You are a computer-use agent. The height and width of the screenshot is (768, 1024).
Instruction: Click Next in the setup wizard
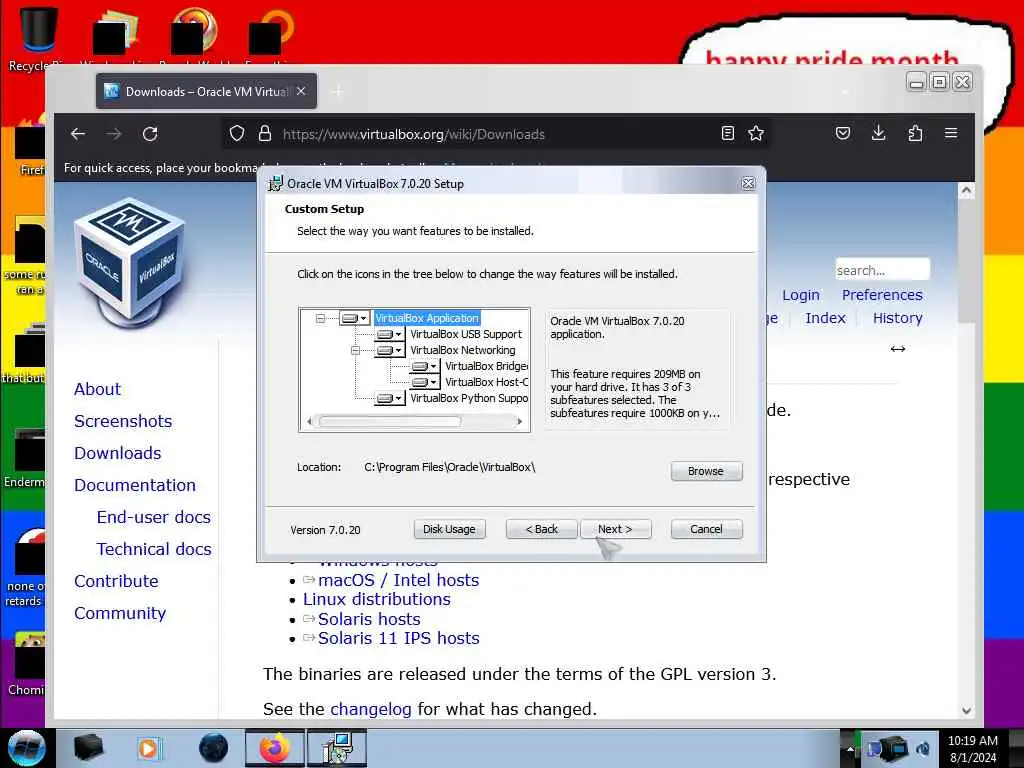pyautogui.click(x=615, y=529)
